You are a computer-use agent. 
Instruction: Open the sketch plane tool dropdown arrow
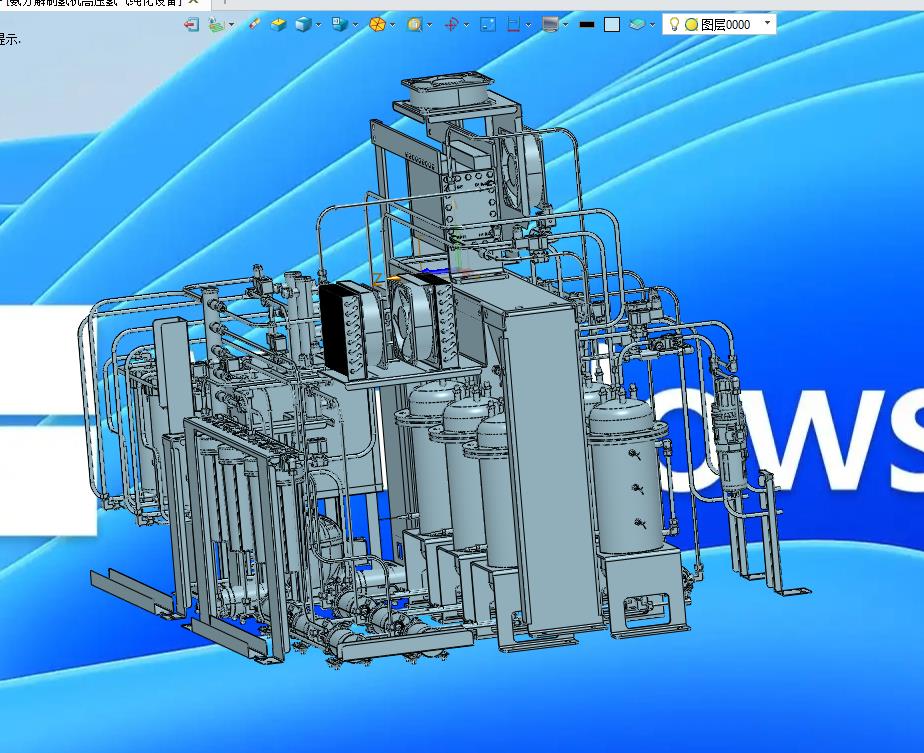232,25
